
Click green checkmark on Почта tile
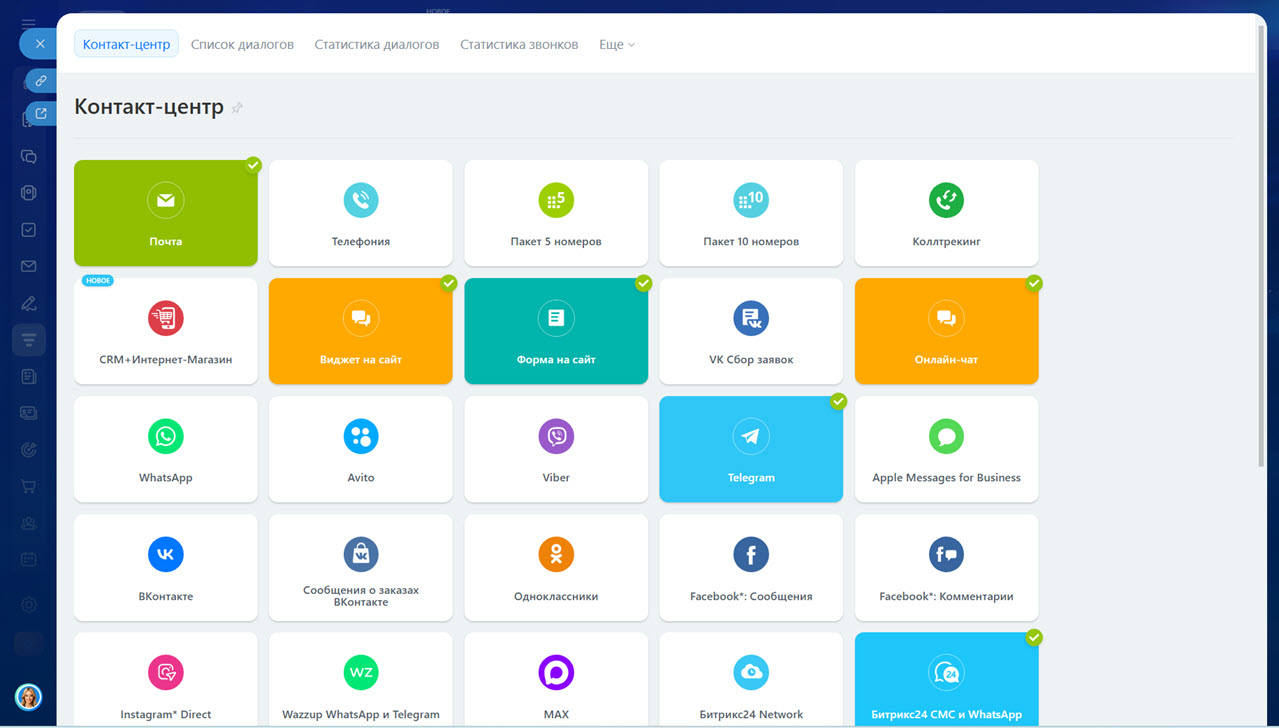254,165
